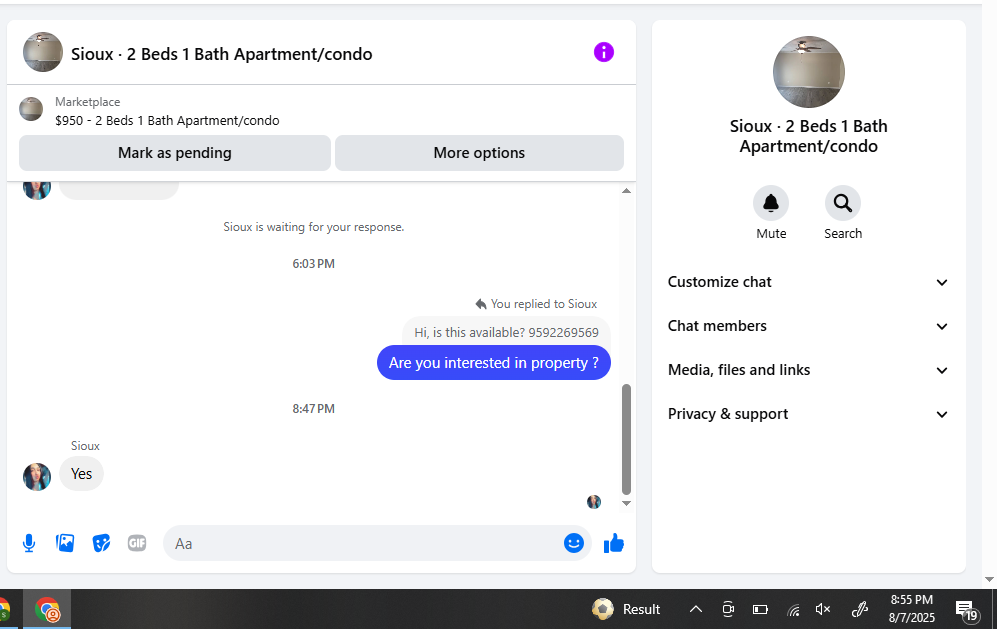Click the reply arrow icon beside 'You replied to Sioux'
The height and width of the screenshot is (629, 997).
(x=481, y=304)
